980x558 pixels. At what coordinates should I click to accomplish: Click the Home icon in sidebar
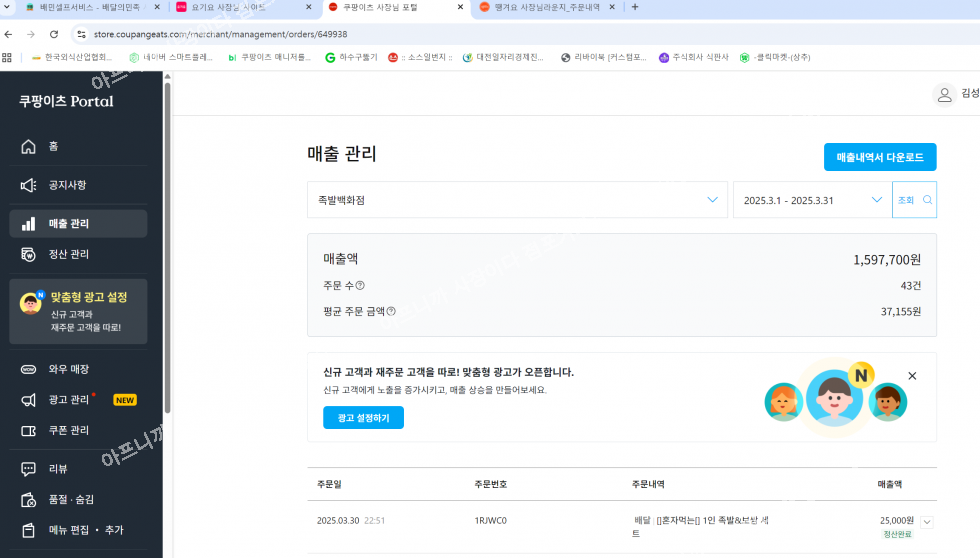click(x=29, y=146)
